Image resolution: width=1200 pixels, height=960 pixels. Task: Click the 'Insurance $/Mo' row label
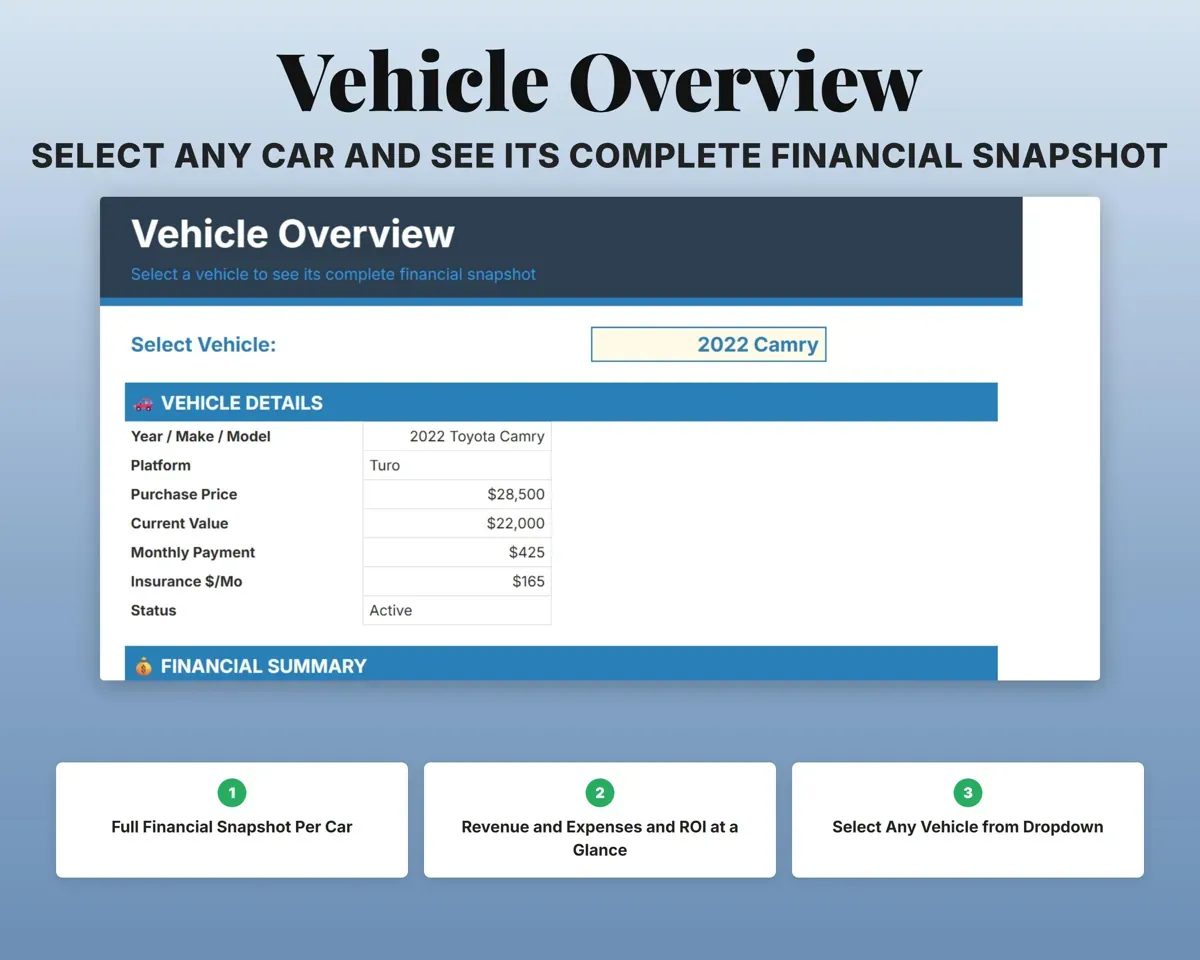coord(187,581)
